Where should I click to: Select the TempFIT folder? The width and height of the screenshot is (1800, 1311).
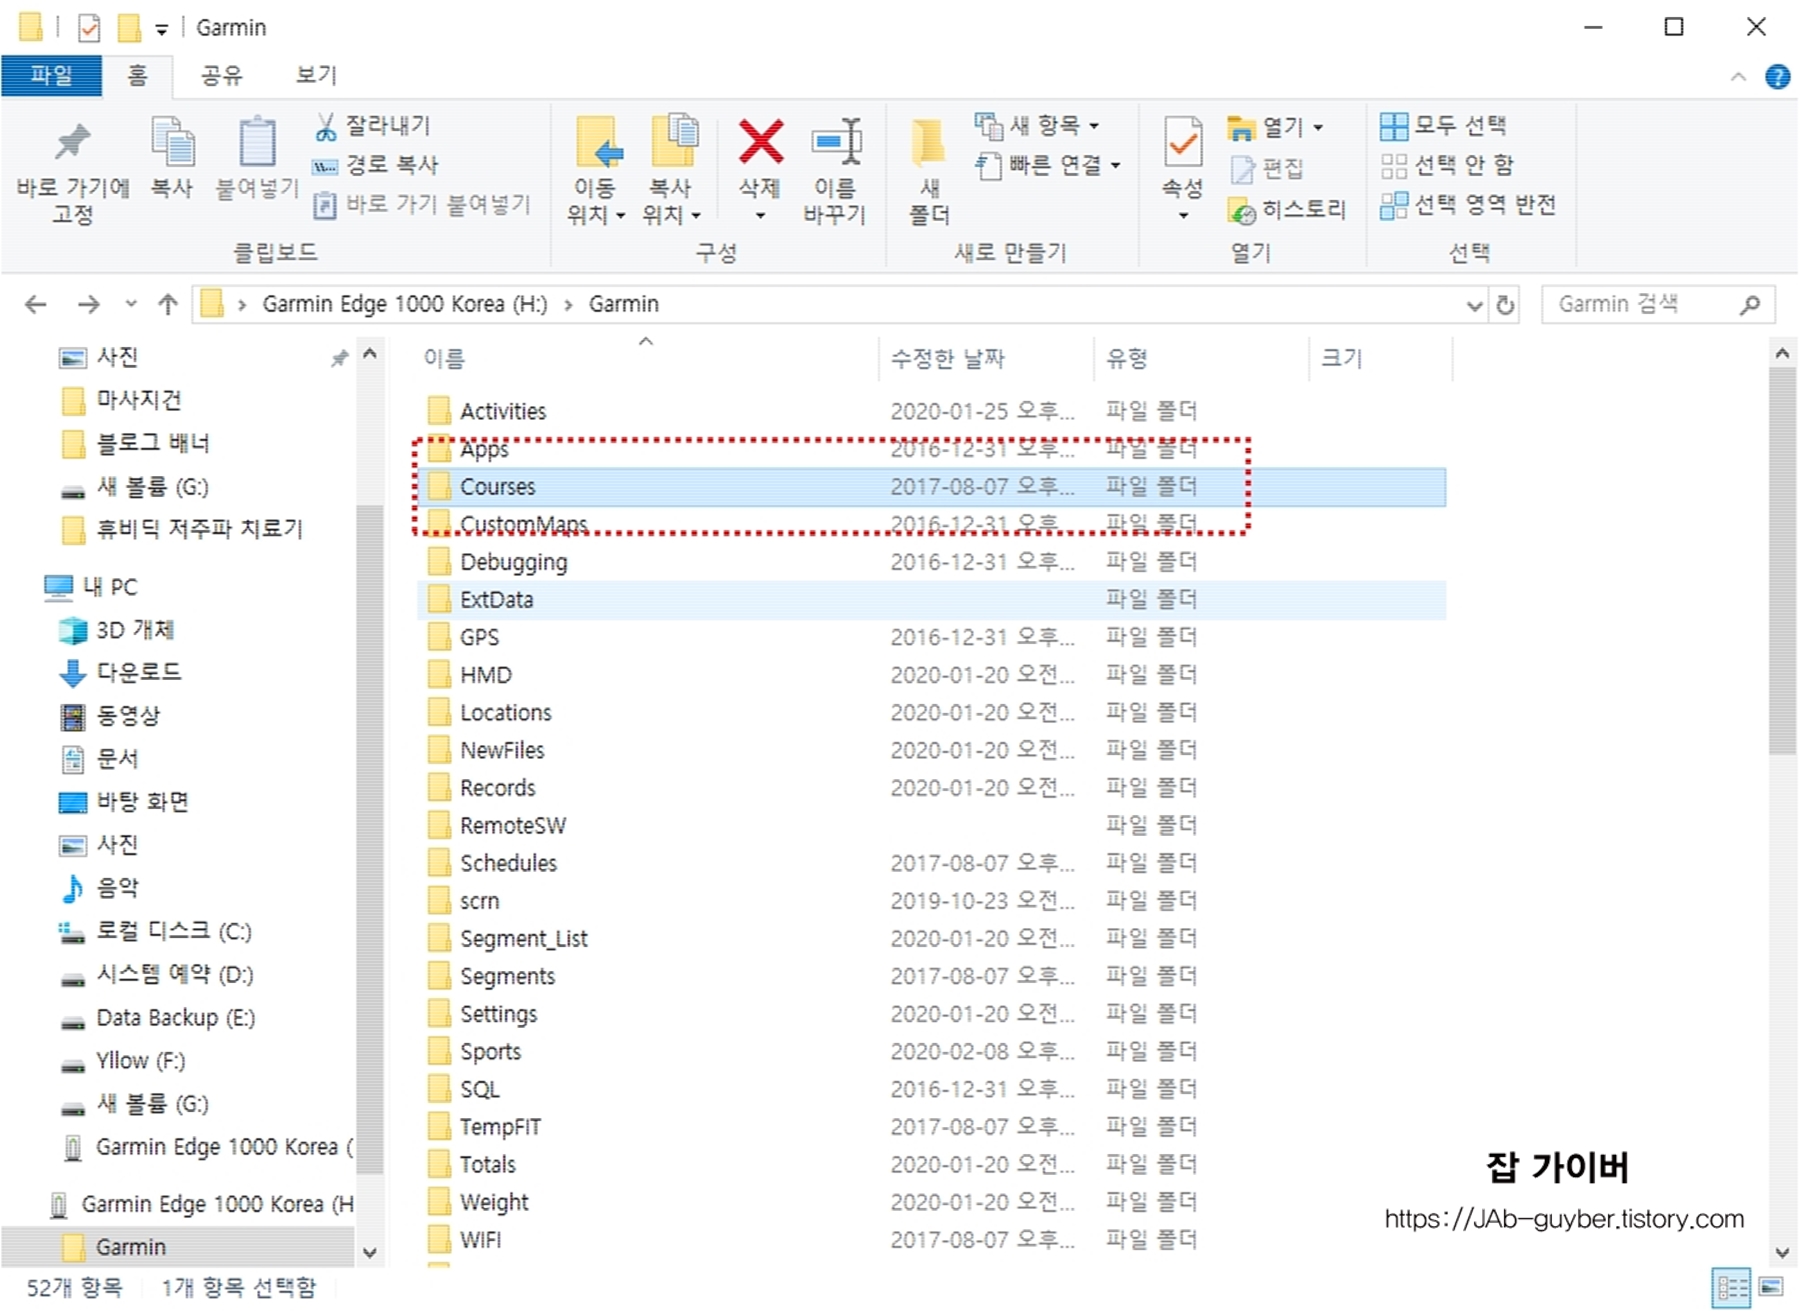point(930,1127)
